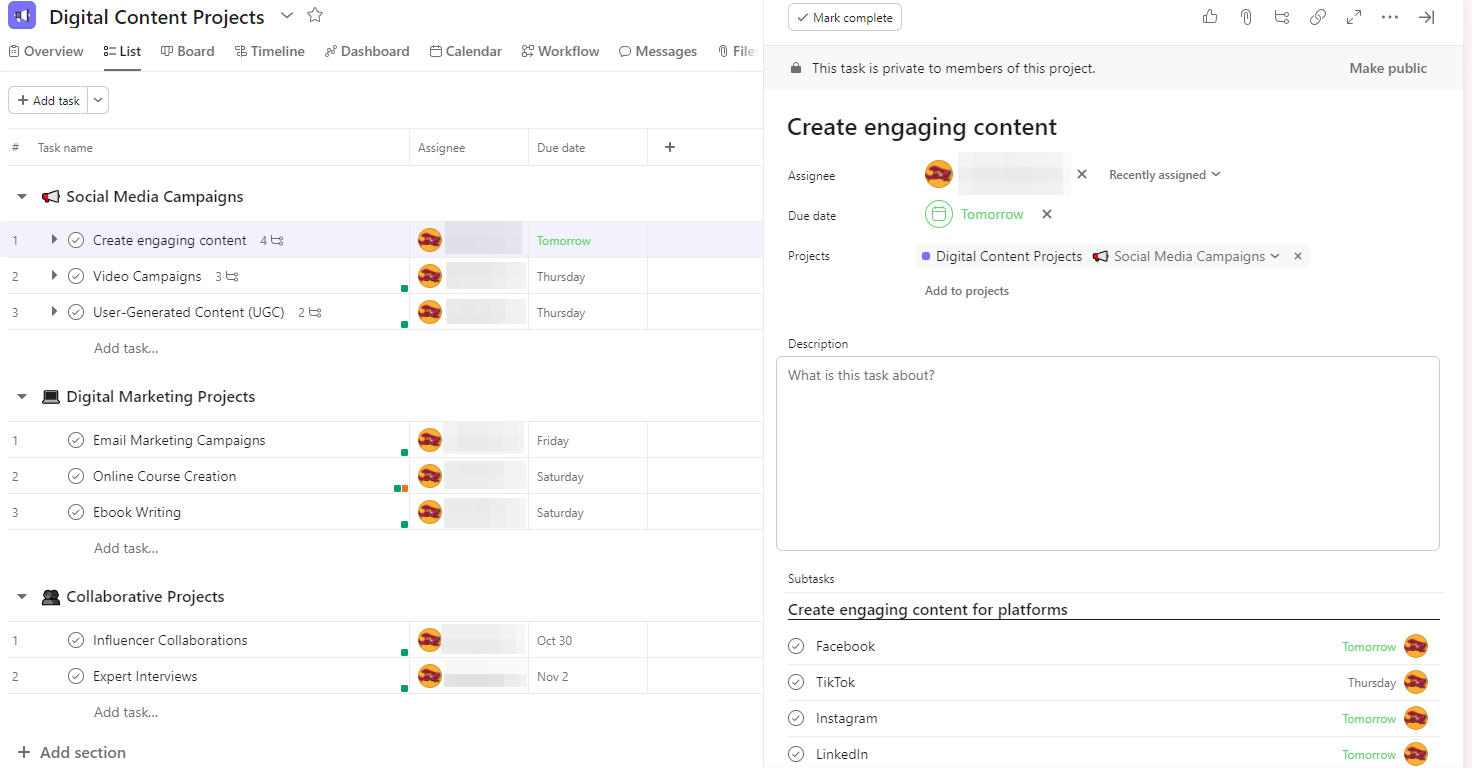Click the purple project megaphone icon

[x=22, y=16]
